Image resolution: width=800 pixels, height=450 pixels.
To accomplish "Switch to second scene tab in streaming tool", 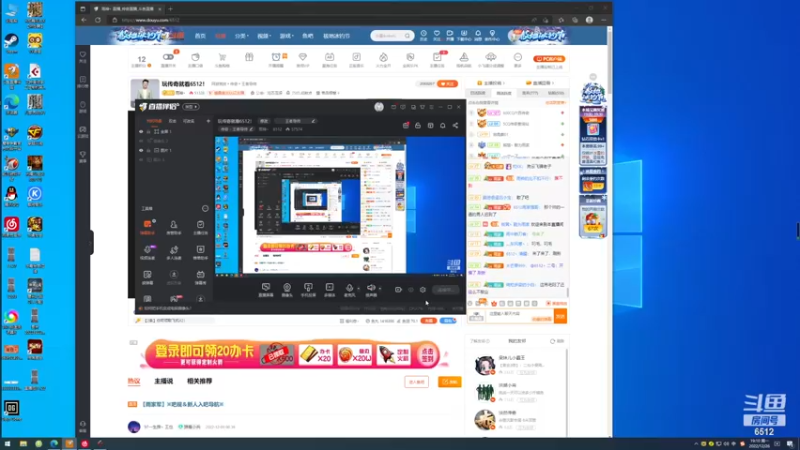I will 172,121.
